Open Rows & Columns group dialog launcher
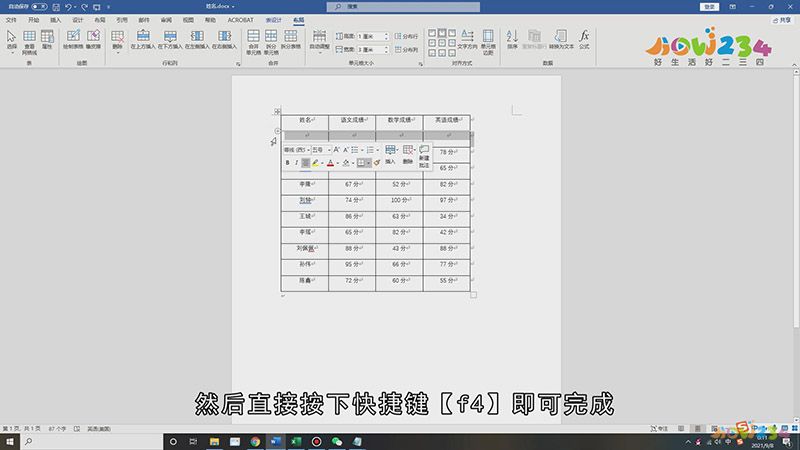 238,64
